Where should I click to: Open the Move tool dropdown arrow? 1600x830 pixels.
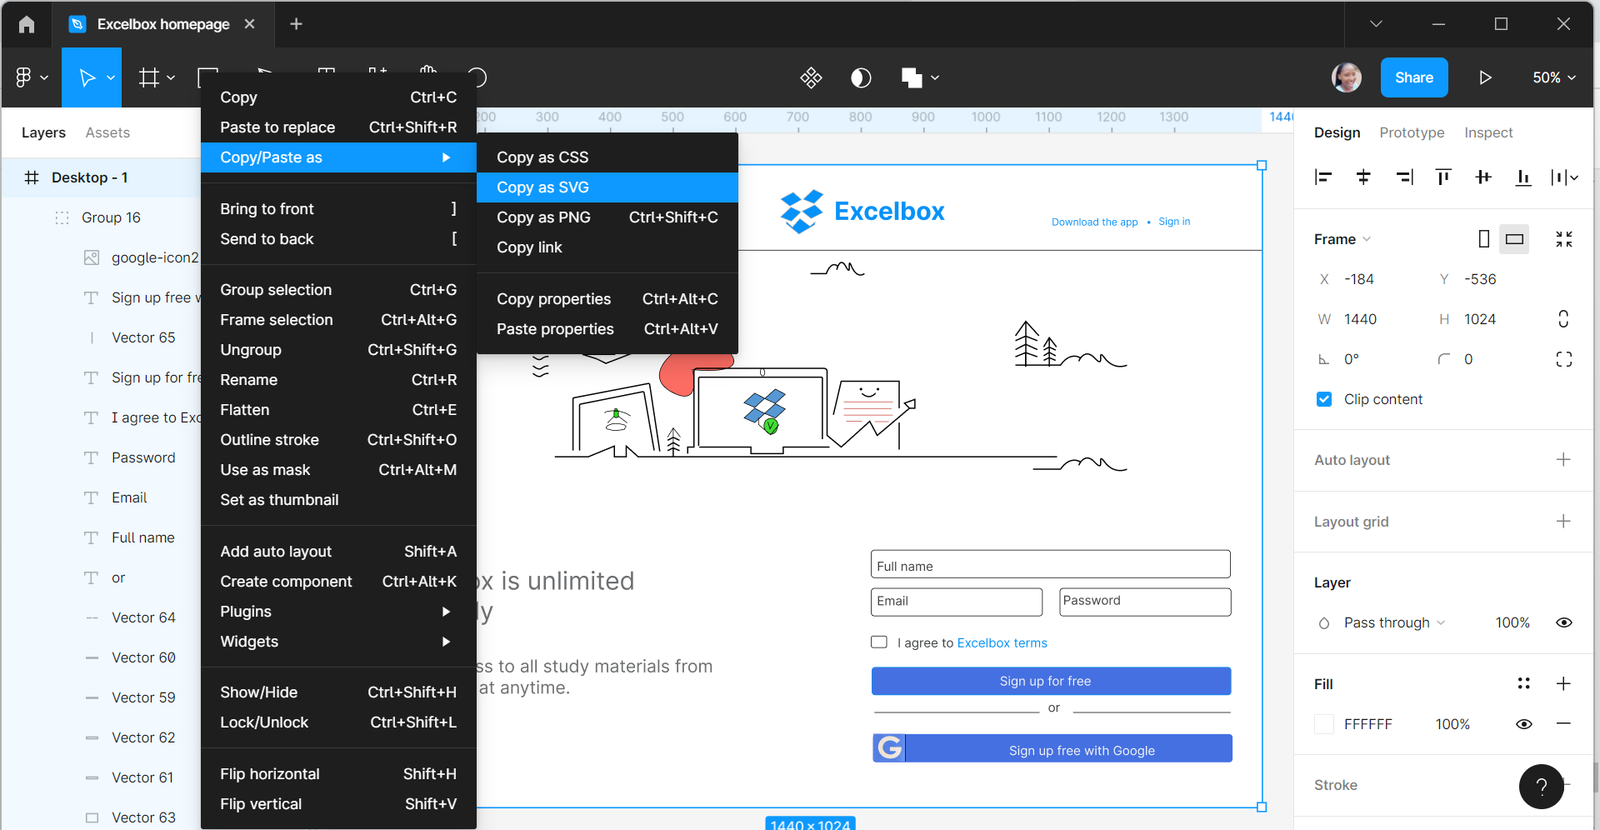point(111,78)
